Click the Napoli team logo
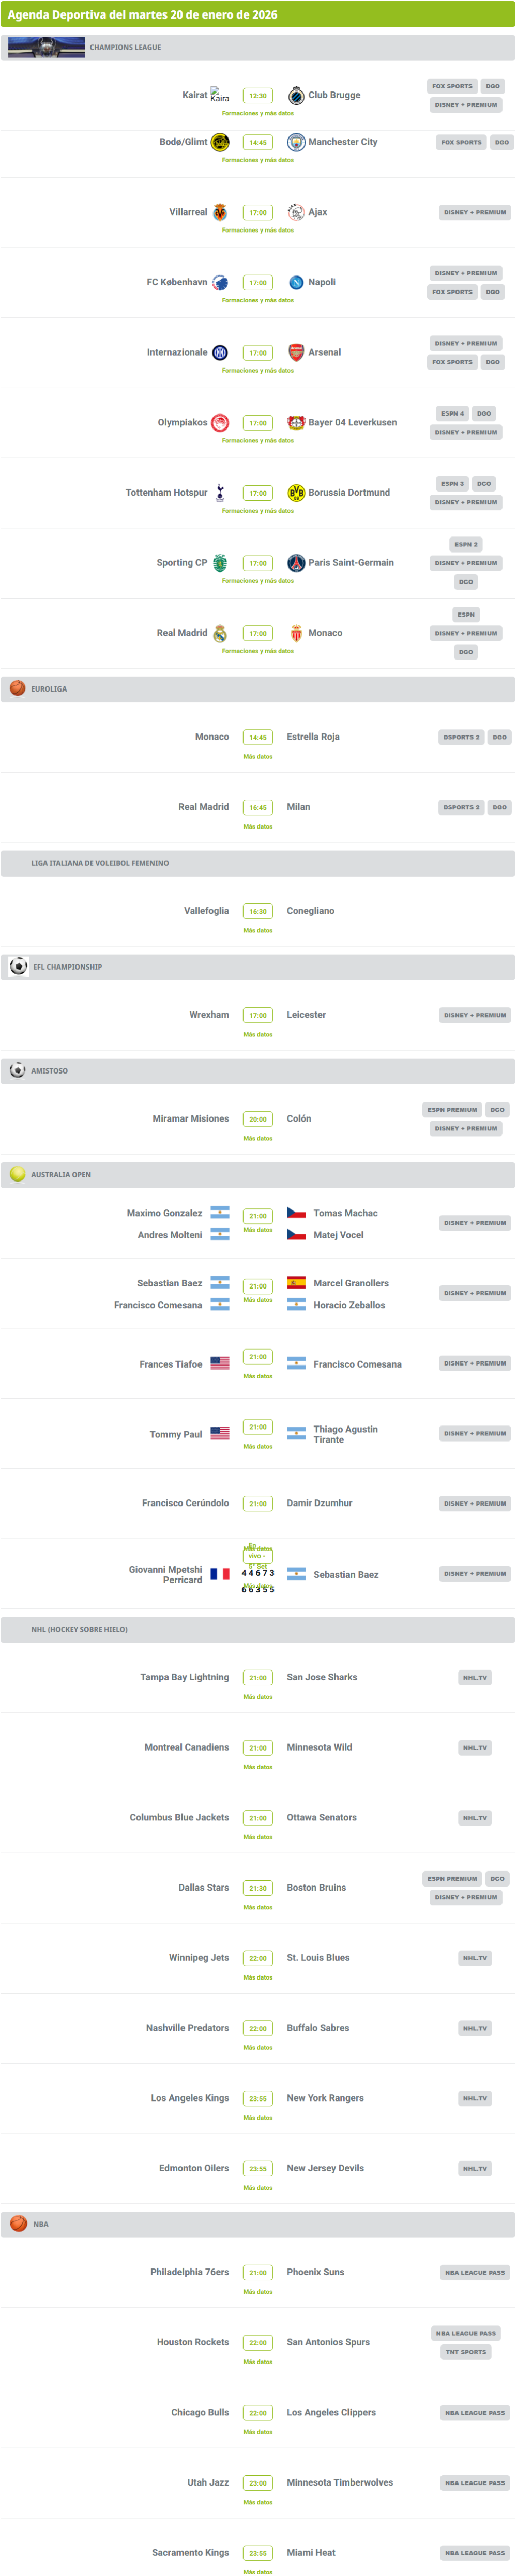Screen dimensions: 517x2576 296,283
